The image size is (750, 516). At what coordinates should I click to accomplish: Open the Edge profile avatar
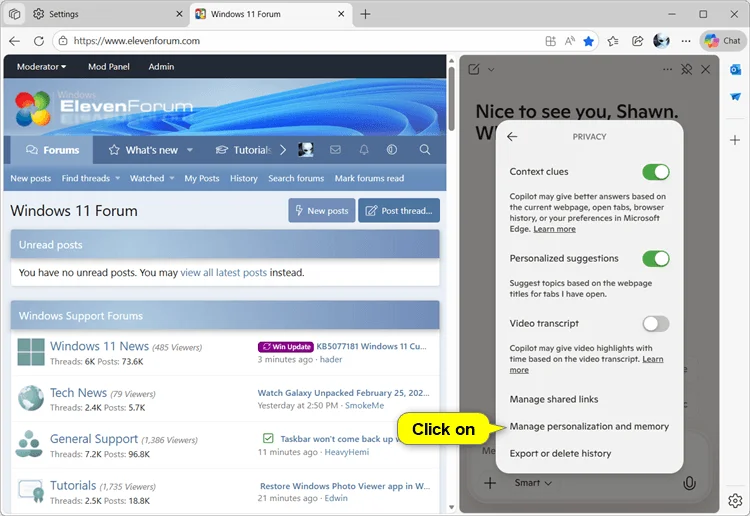(x=661, y=41)
